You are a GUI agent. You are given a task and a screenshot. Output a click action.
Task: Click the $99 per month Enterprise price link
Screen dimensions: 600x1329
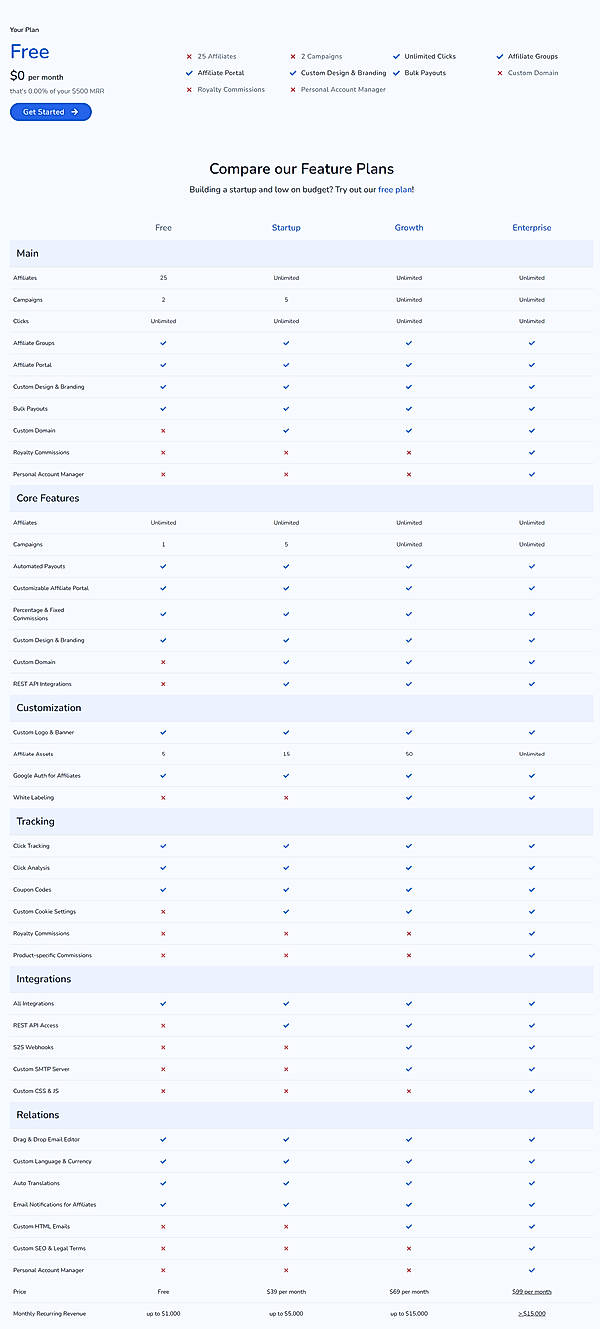[x=531, y=1291]
